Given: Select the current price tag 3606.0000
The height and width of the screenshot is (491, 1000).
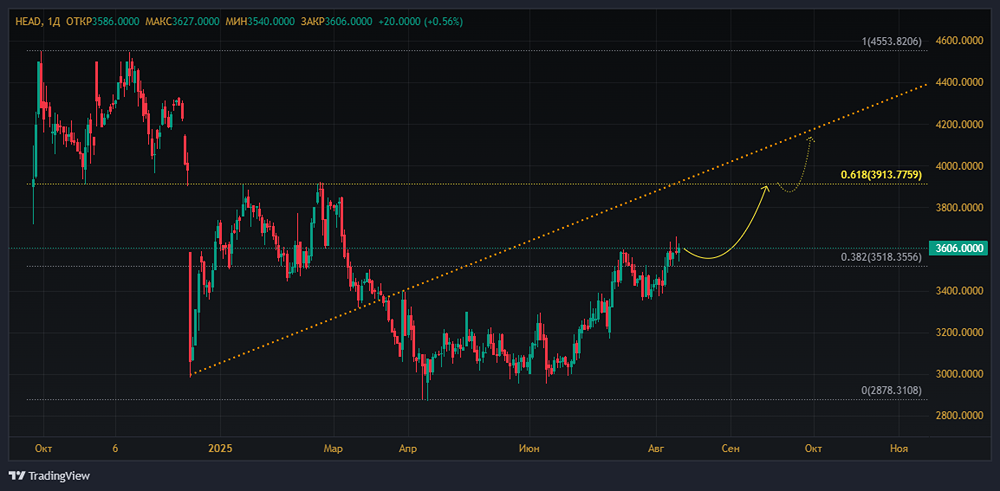Looking at the screenshot, I should coord(960,248).
